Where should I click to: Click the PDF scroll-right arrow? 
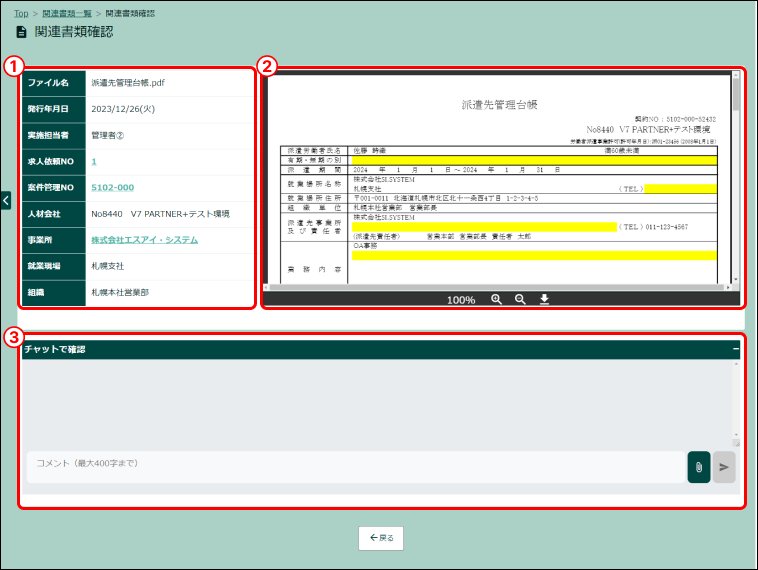click(x=728, y=287)
